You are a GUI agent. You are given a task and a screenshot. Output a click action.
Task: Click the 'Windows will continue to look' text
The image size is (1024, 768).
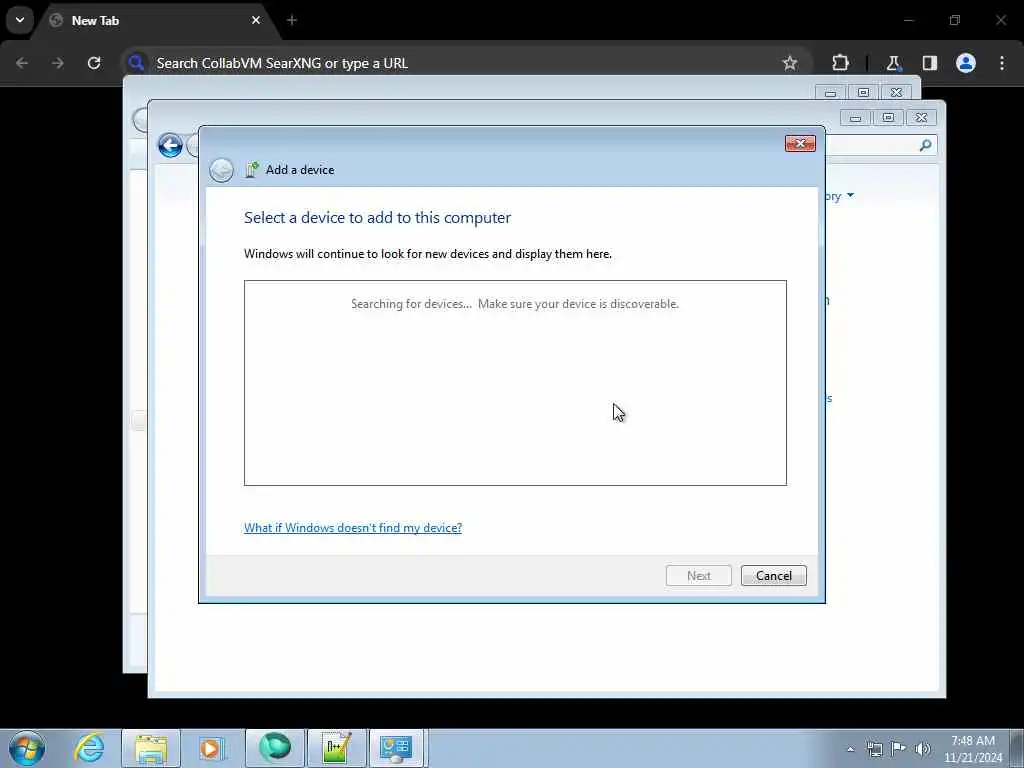click(428, 254)
